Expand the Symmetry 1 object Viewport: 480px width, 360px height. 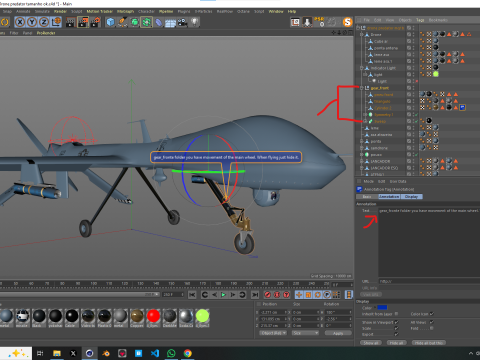[365, 115]
